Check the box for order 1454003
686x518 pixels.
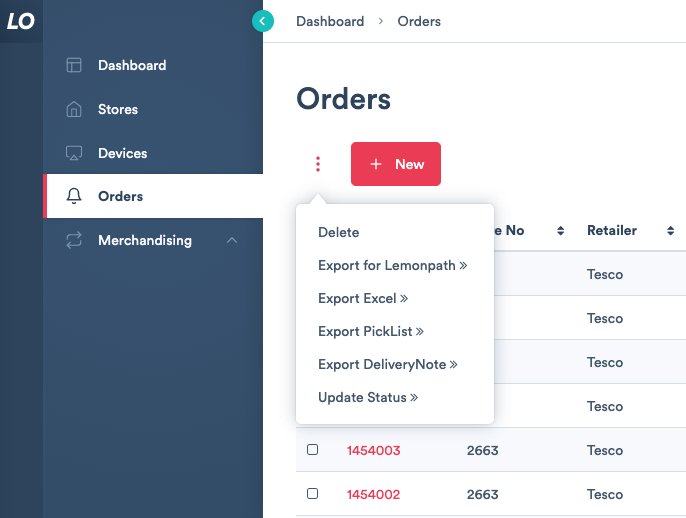[313, 450]
